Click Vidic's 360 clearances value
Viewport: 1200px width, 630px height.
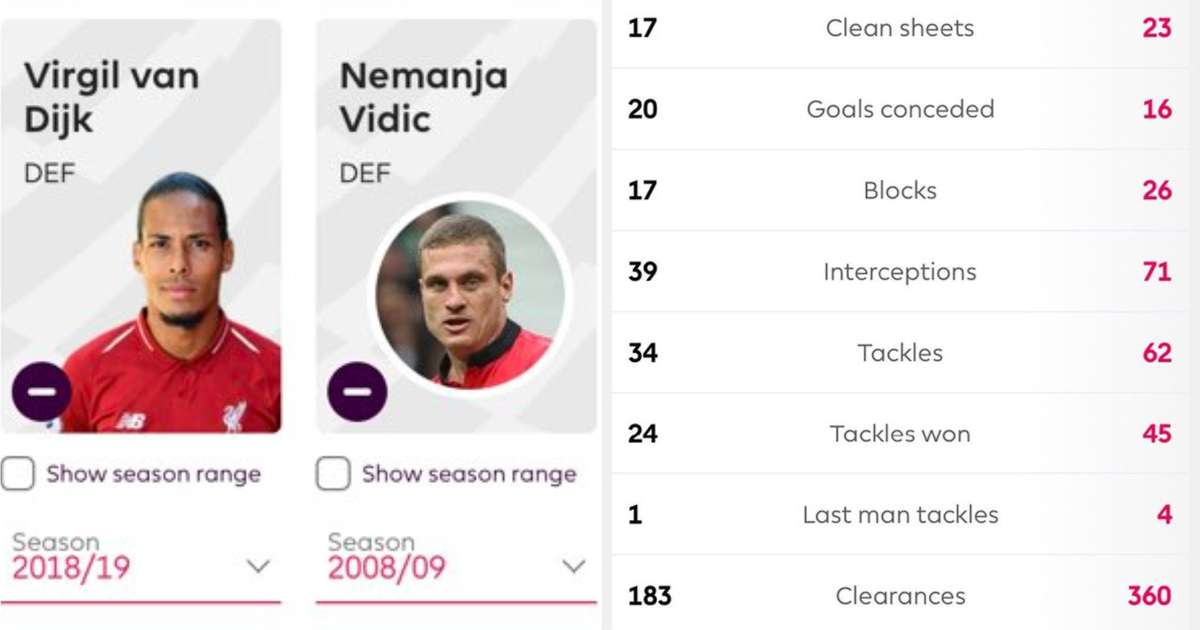(x=1149, y=596)
